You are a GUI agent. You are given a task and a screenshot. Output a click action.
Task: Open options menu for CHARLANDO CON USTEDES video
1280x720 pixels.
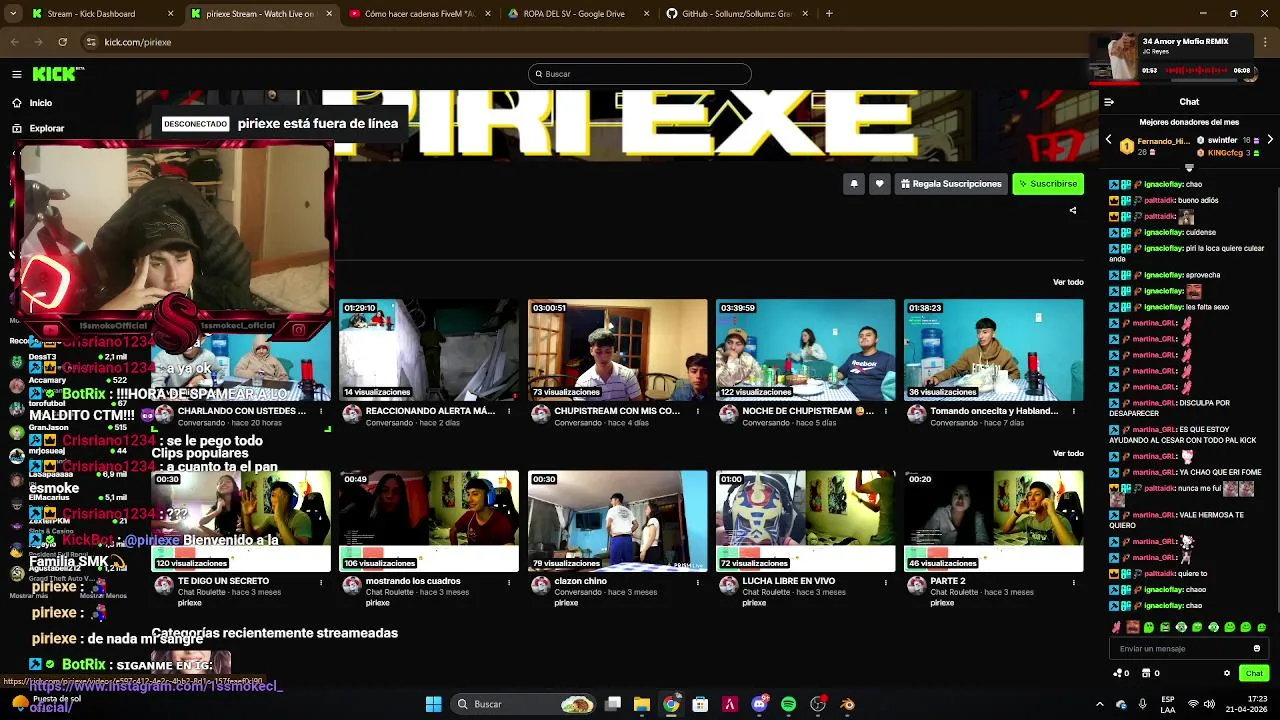pos(321,411)
